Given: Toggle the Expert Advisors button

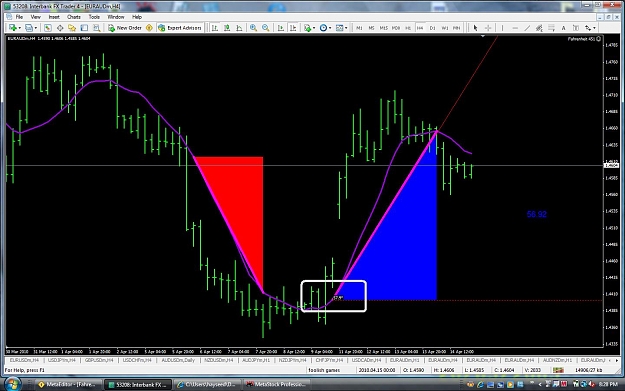Looking at the screenshot, I should [x=180, y=28].
